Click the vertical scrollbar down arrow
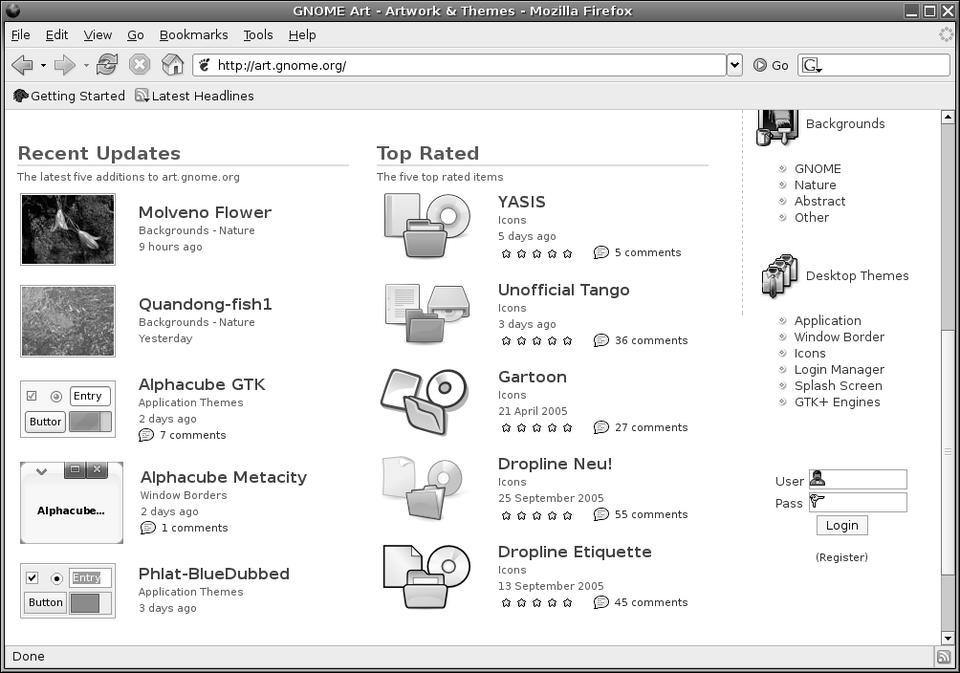This screenshot has height=673, width=960. click(948, 638)
